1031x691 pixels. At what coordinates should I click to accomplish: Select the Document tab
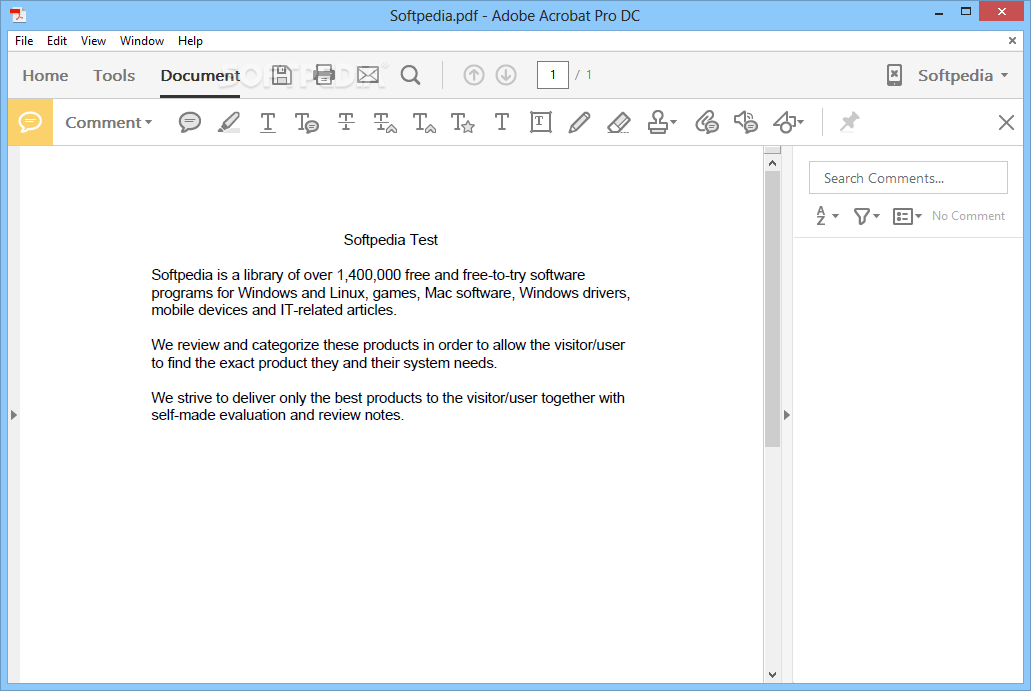point(200,76)
